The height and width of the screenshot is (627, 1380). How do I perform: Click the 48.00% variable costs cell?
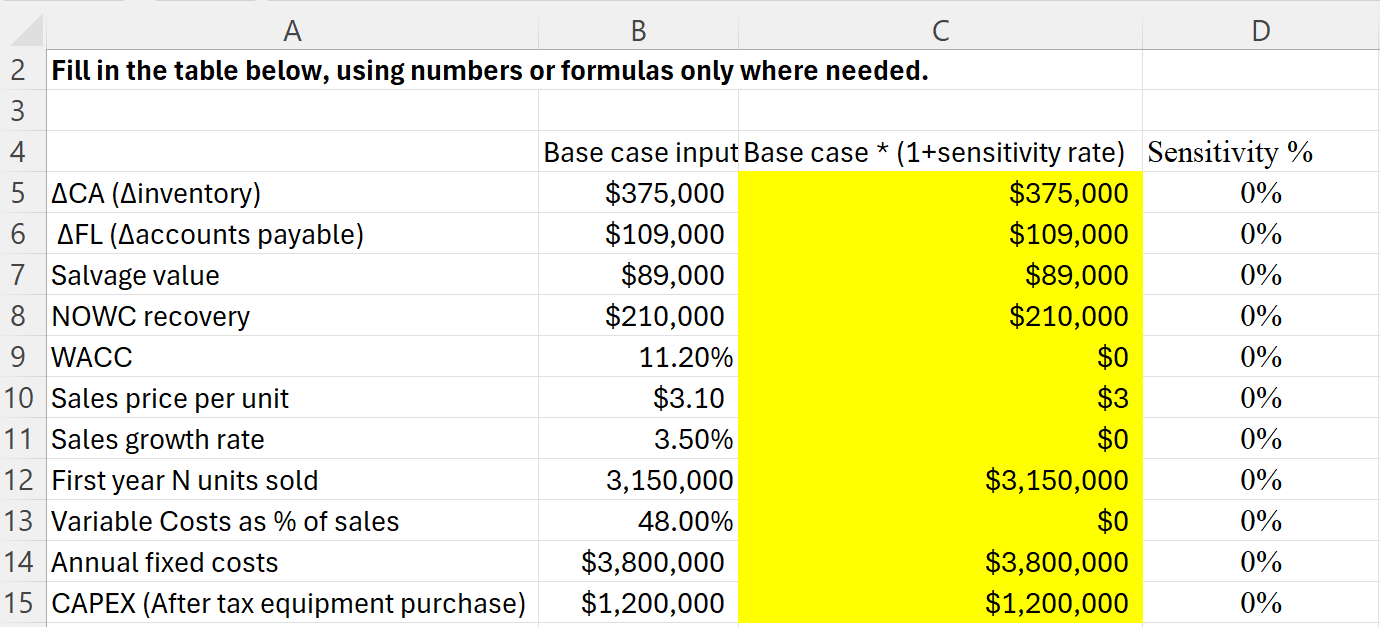tap(638, 521)
